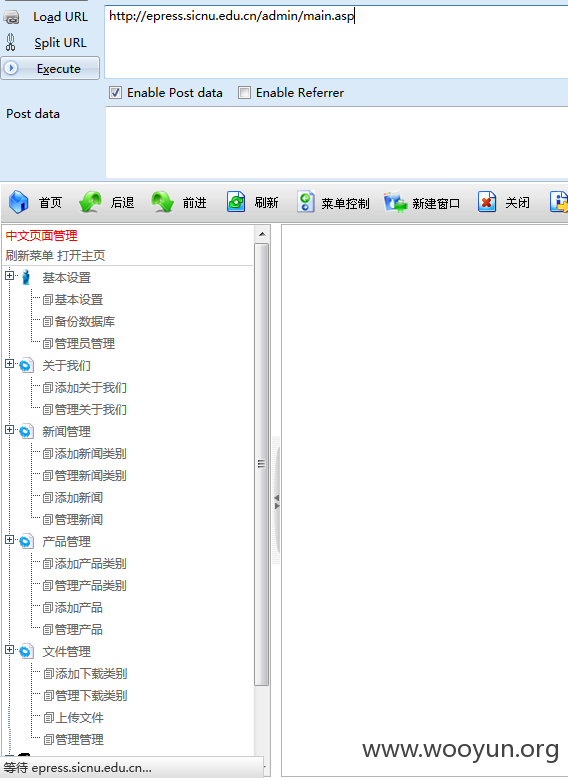Viewport: 568px width, 778px height.
Task: Click the 后退 green back arrow icon
Action: [x=90, y=202]
